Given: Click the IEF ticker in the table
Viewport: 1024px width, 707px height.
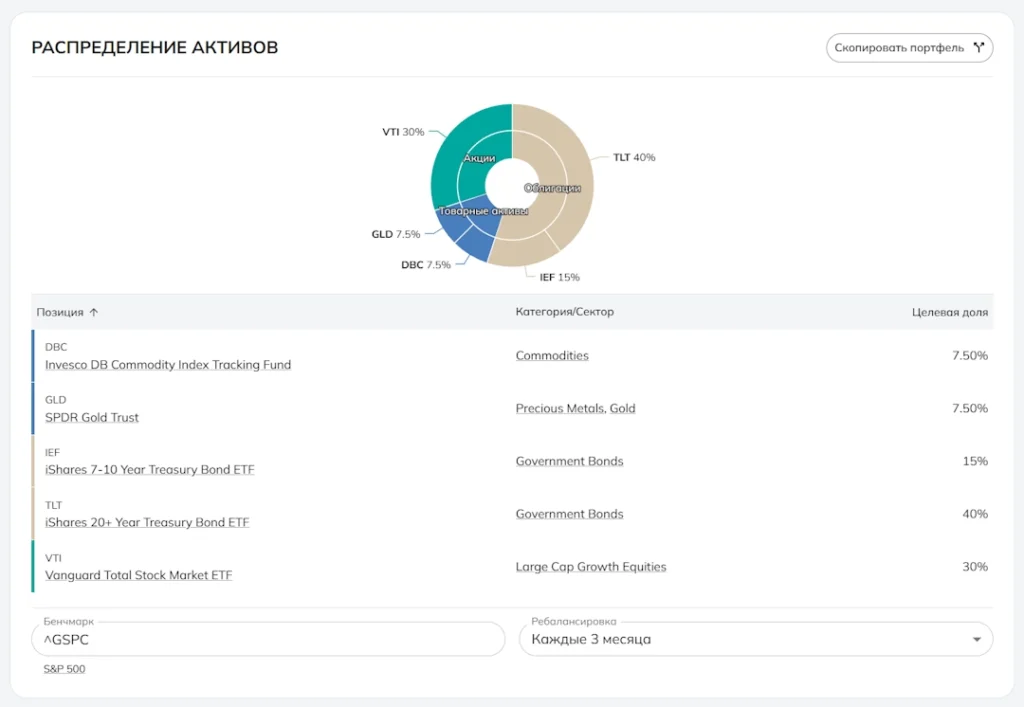Looking at the screenshot, I should tap(52, 452).
